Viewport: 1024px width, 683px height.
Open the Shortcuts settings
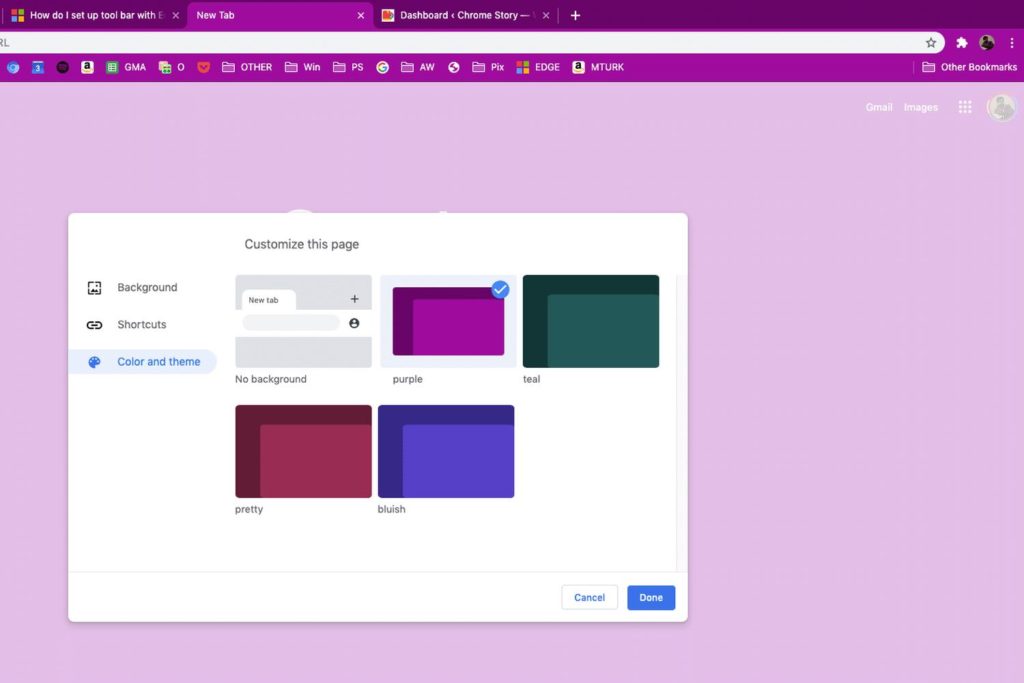[x=142, y=324]
